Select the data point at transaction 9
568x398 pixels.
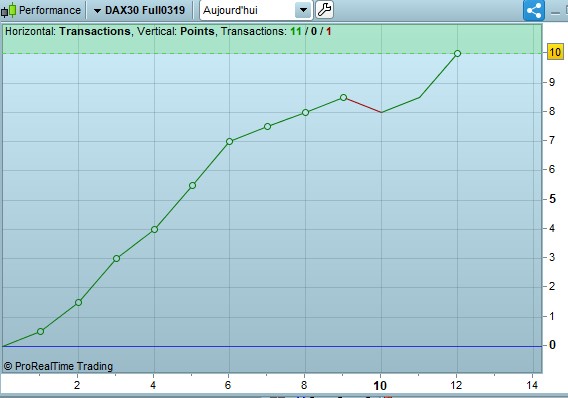click(343, 97)
